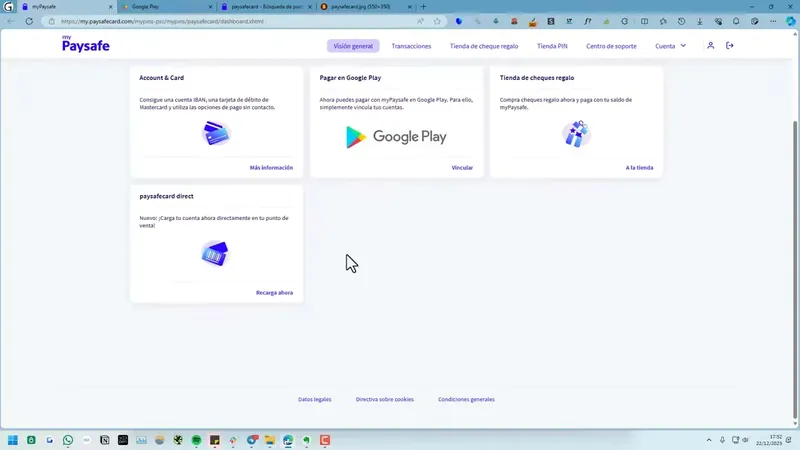Click the Google Play logo image
The height and width of the screenshot is (450, 800).
click(x=396, y=137)
